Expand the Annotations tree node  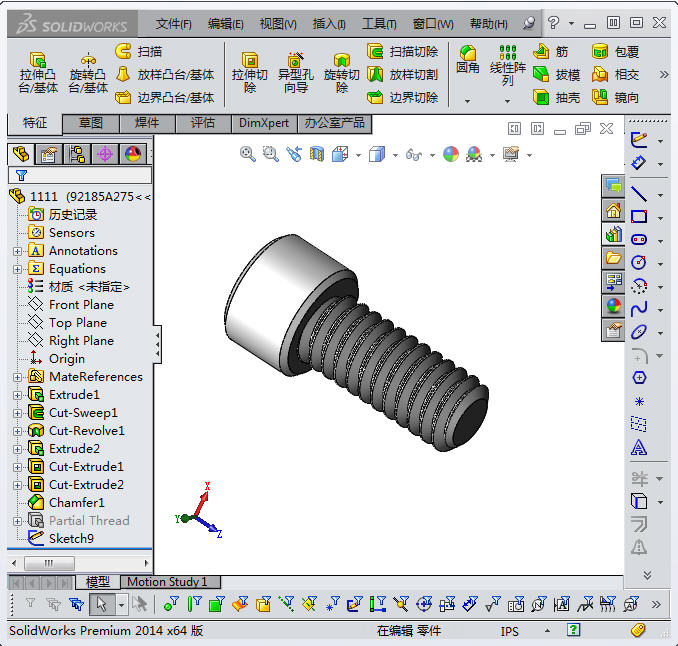click(17, 251)
